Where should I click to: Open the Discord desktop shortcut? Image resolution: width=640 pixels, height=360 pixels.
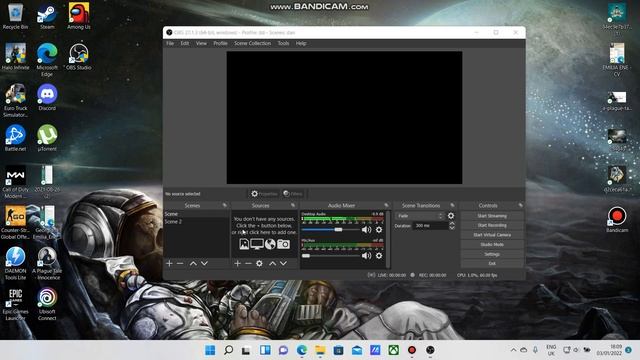tap(47, 97)
